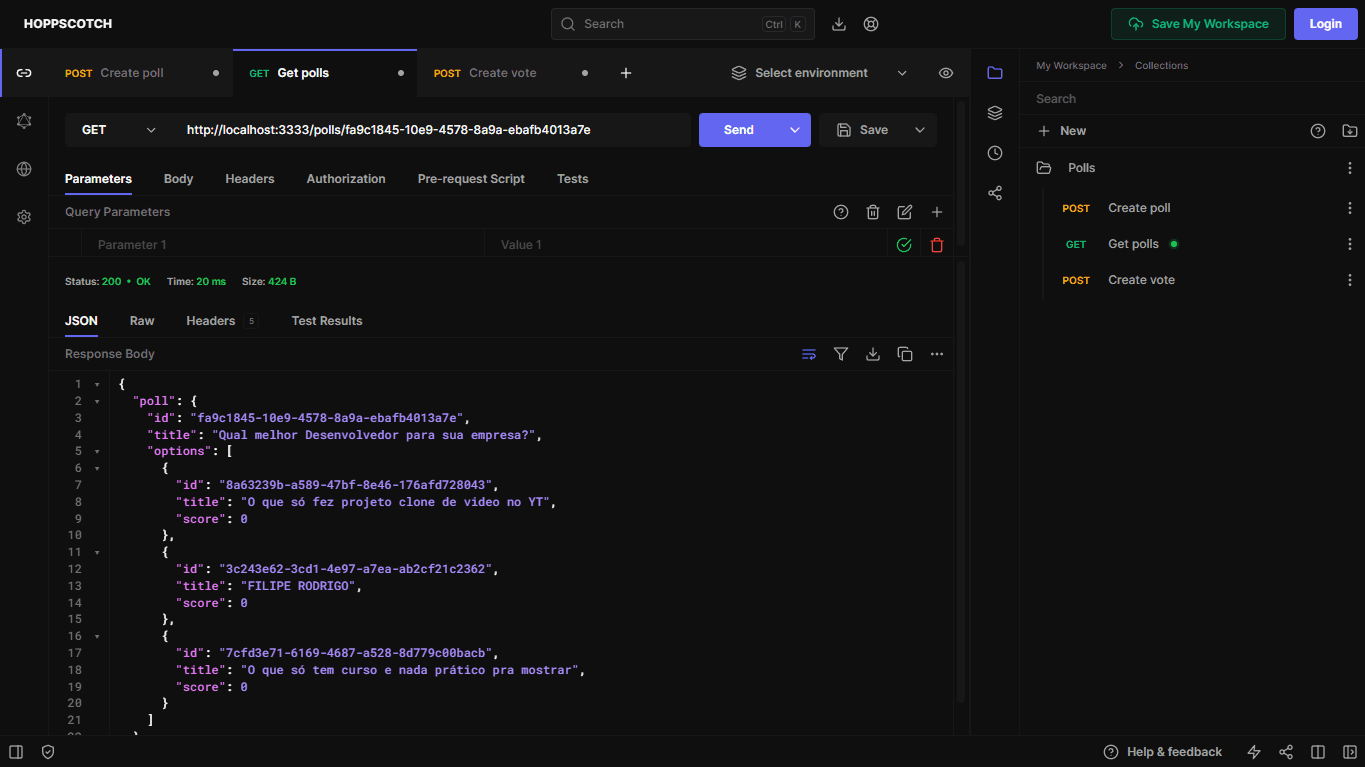Screen dimensions: 1365x767
Task: Download the response body
Action: pos(873,353)
